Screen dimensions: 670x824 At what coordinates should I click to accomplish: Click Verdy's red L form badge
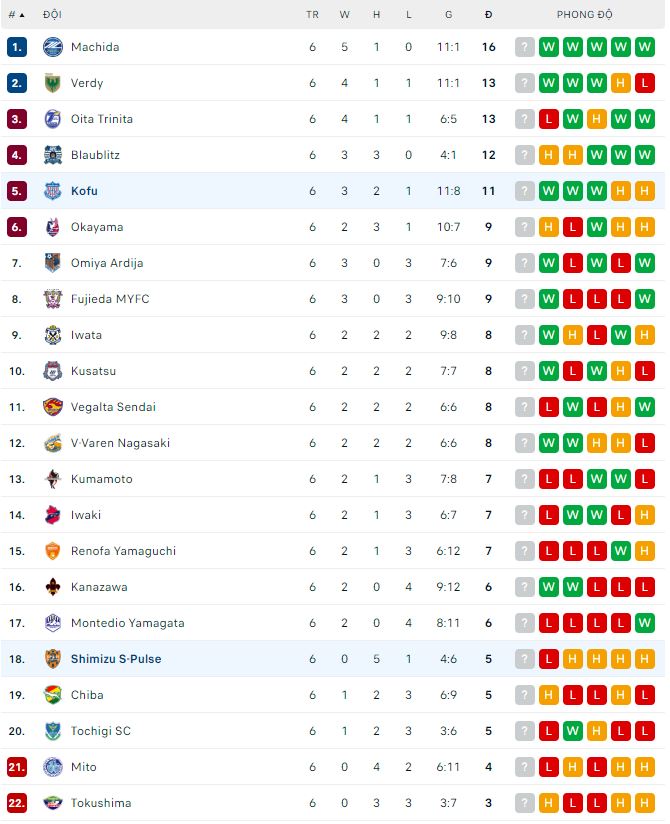[645, 83]
